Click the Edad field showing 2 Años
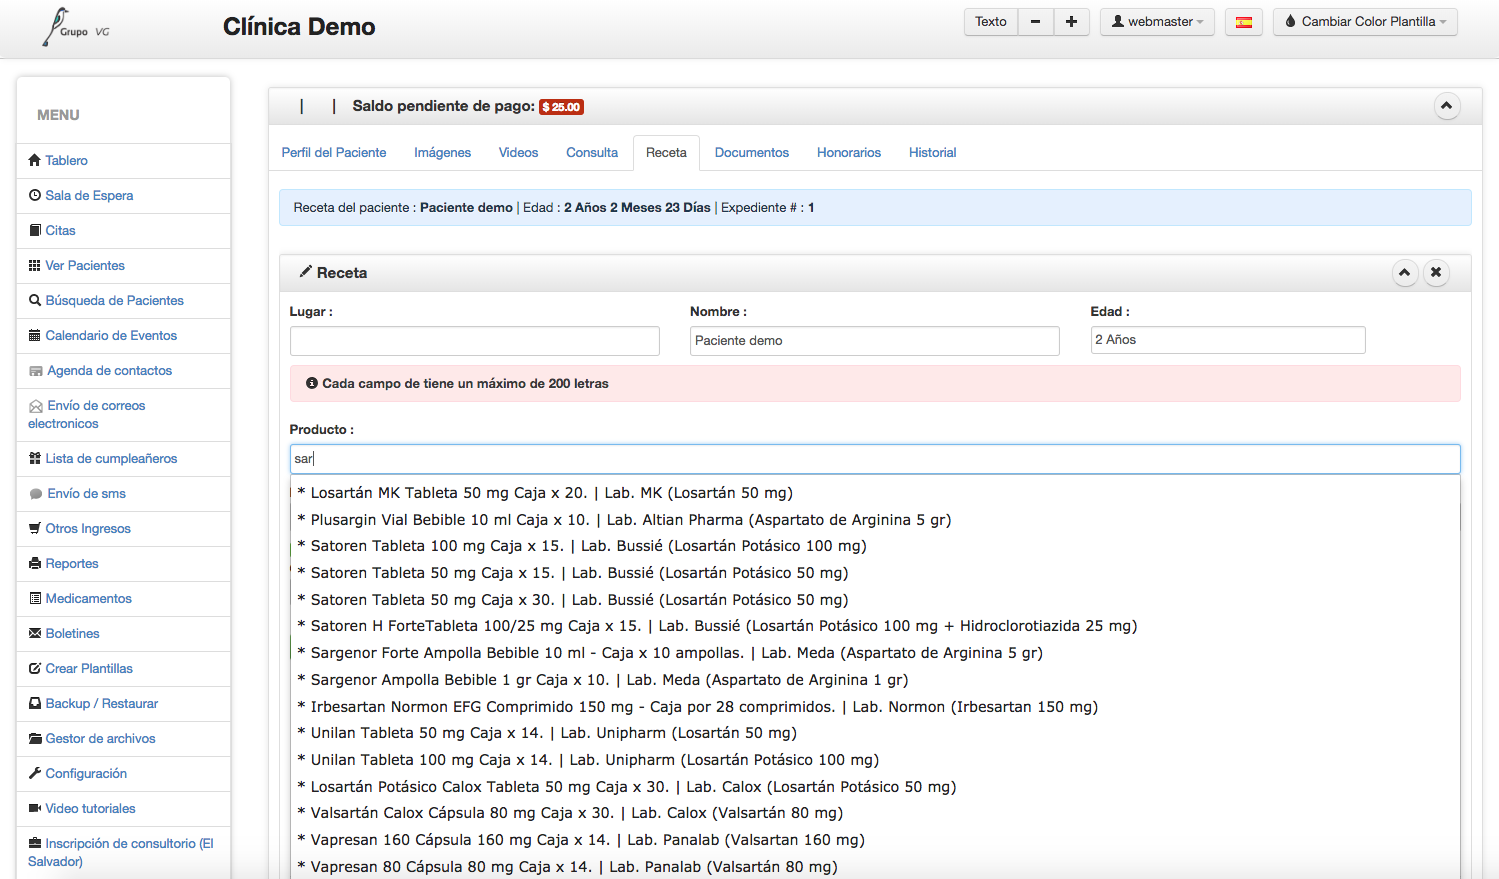Image resolution: width=1499 pixels, height=879 pixels. point(1228,340)
